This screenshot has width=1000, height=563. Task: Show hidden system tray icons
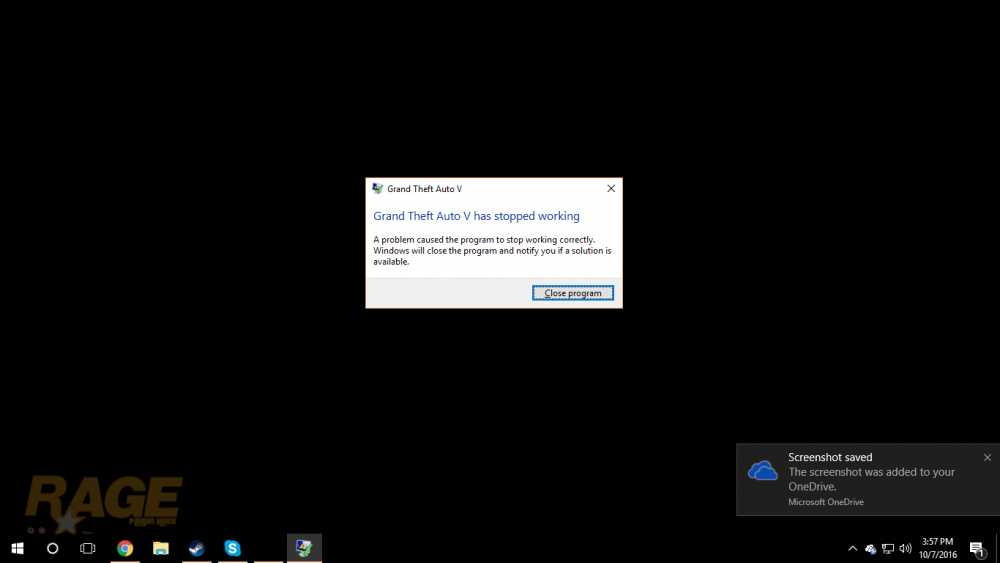point(853,548)
